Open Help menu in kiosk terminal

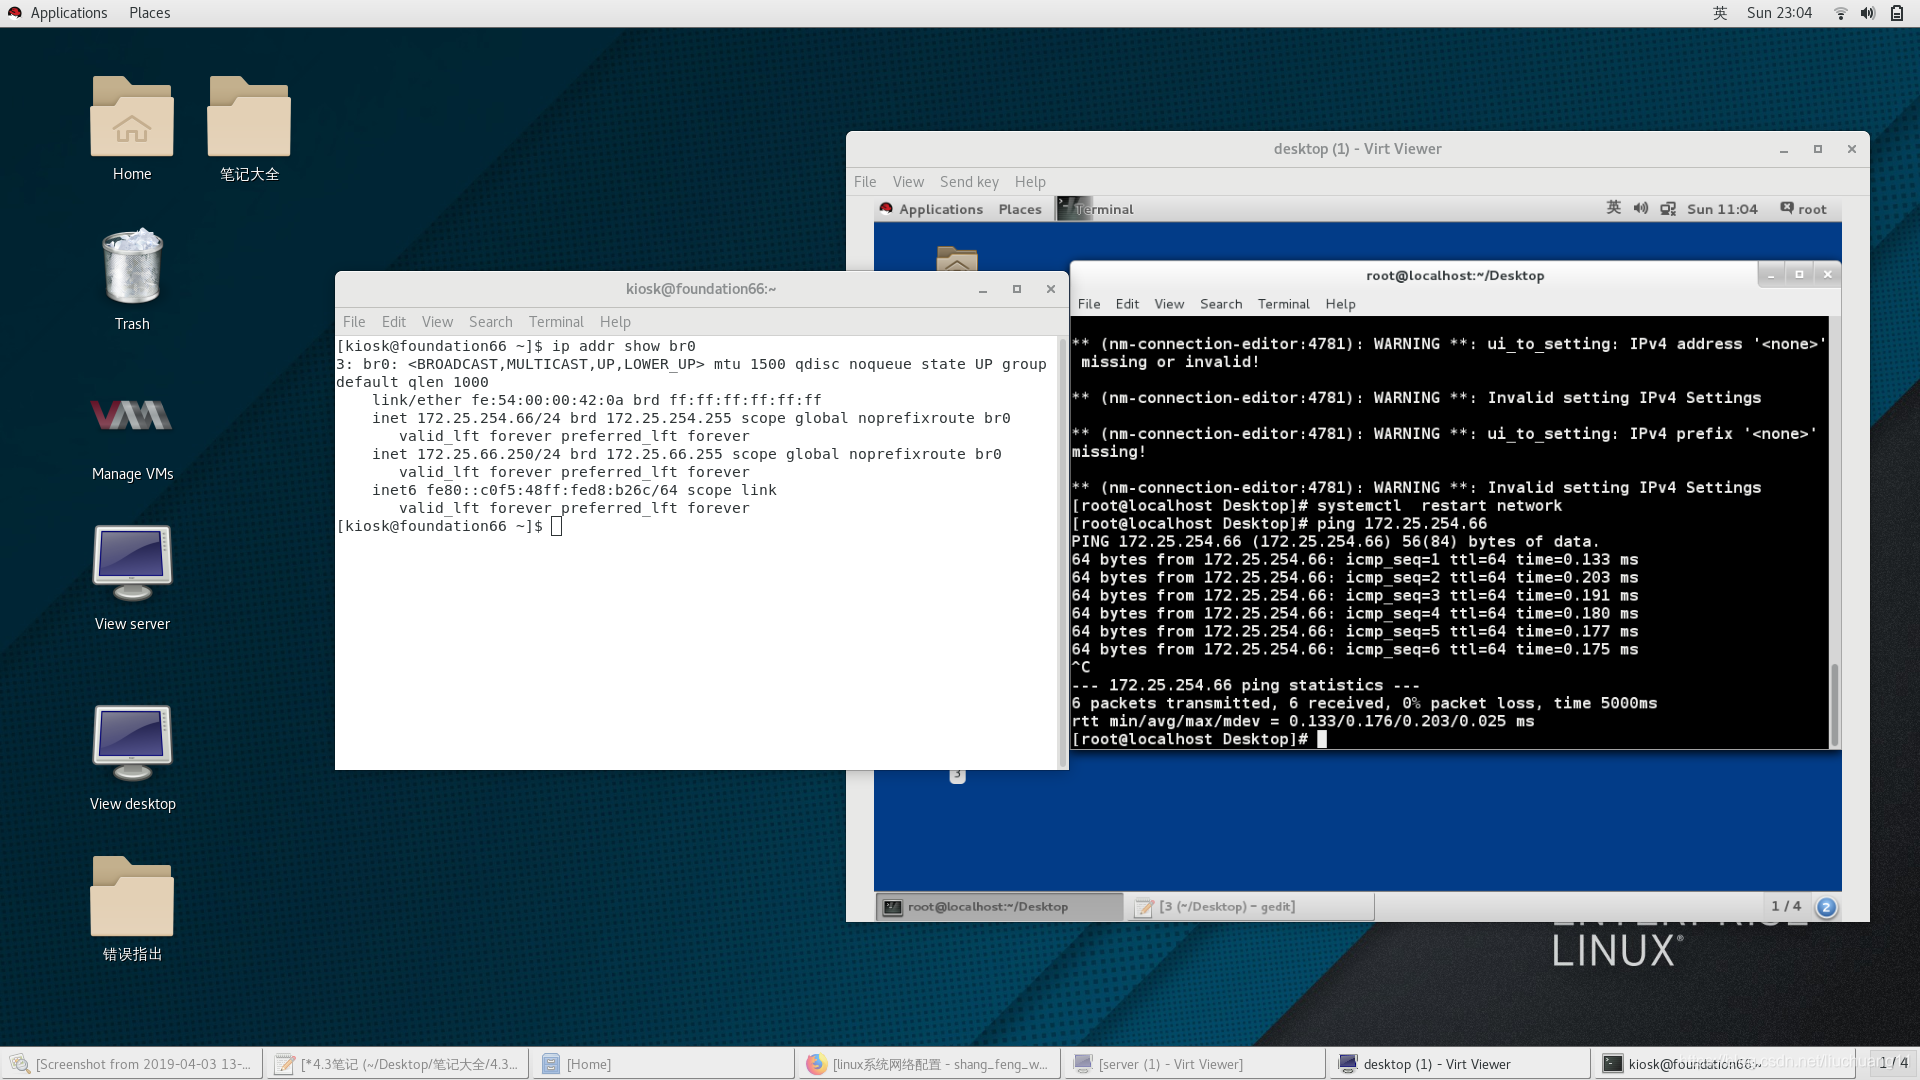click(x=615, y=322)
